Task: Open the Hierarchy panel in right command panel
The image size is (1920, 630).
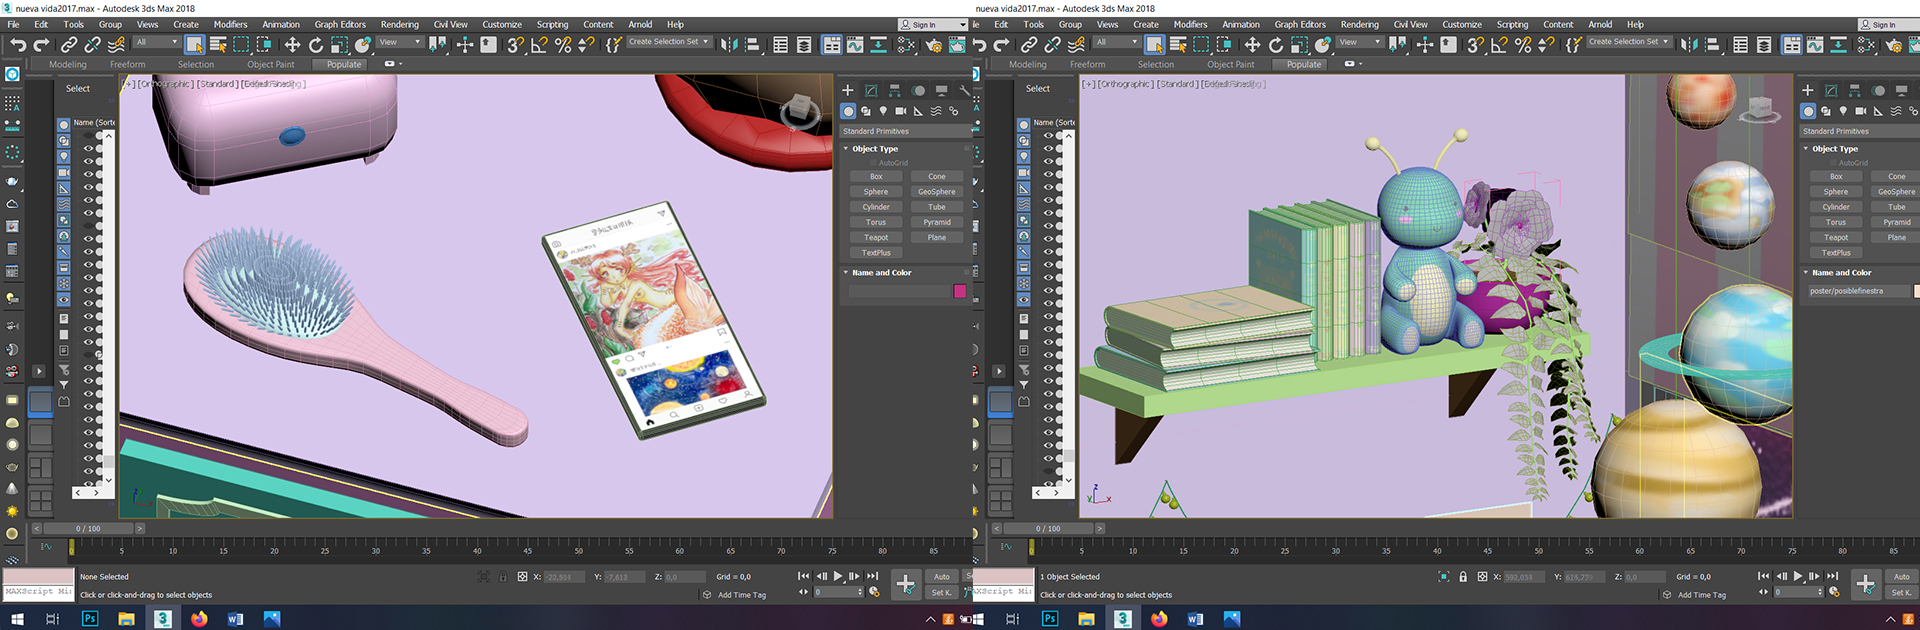Action: 1855,90
